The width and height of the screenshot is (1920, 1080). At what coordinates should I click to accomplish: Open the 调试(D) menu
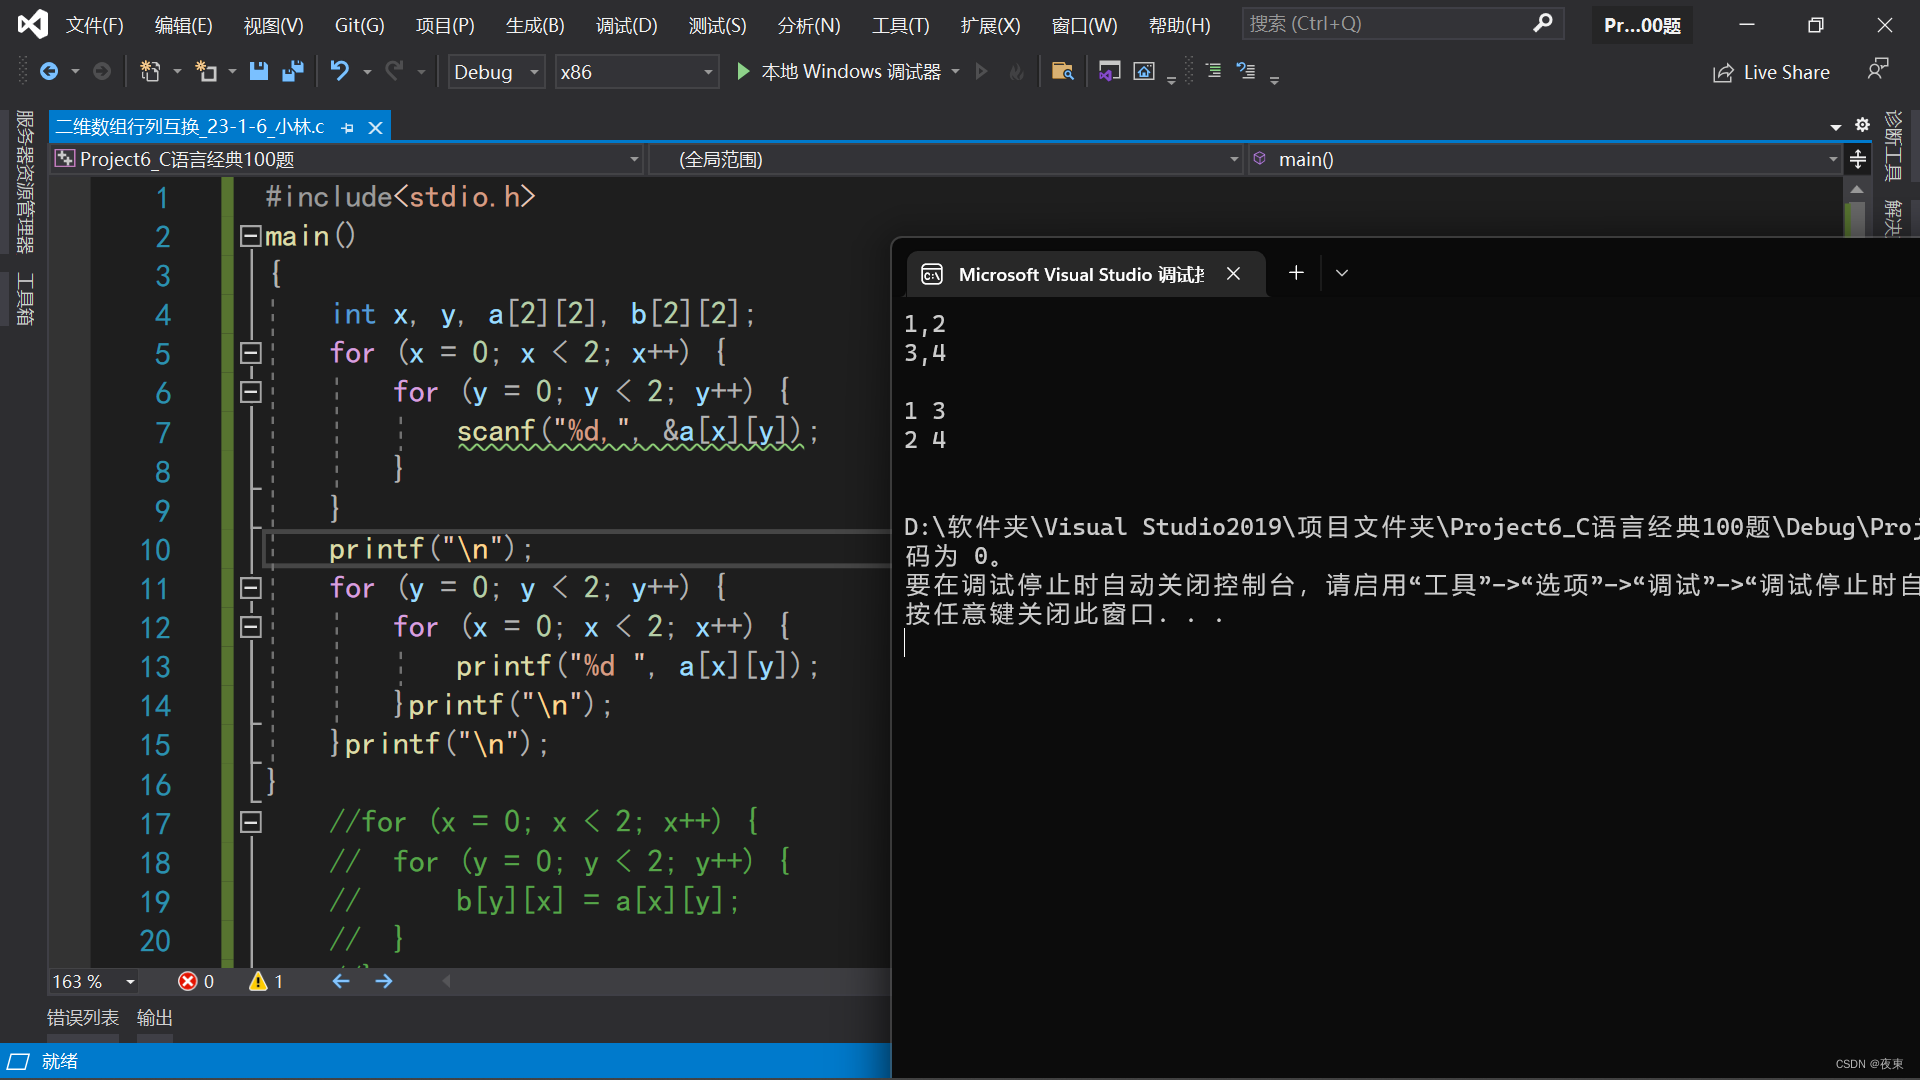pyautogui.click(x=626, y=25)
